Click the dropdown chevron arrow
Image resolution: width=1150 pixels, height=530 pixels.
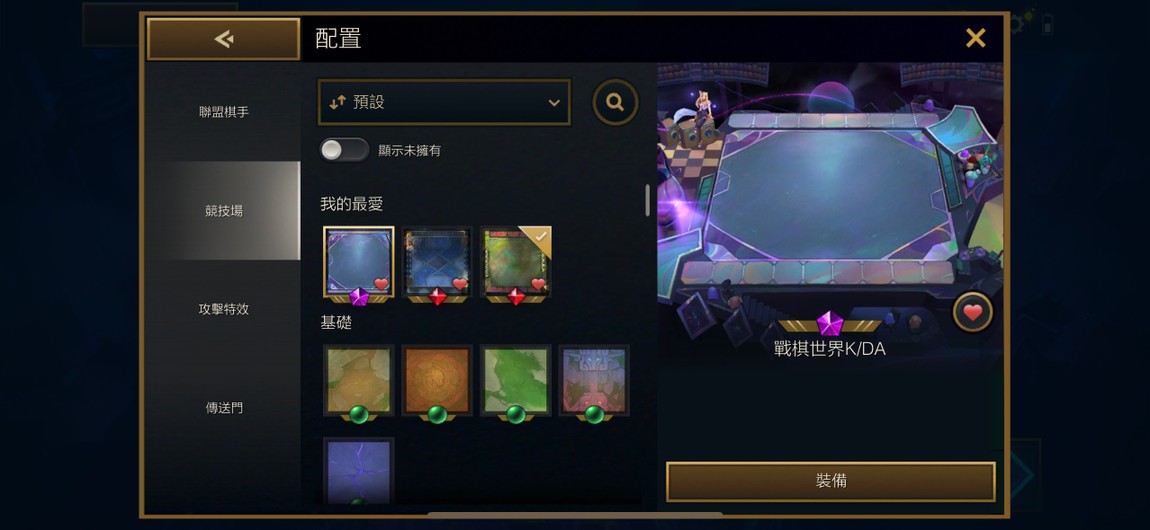pos(554,103)
